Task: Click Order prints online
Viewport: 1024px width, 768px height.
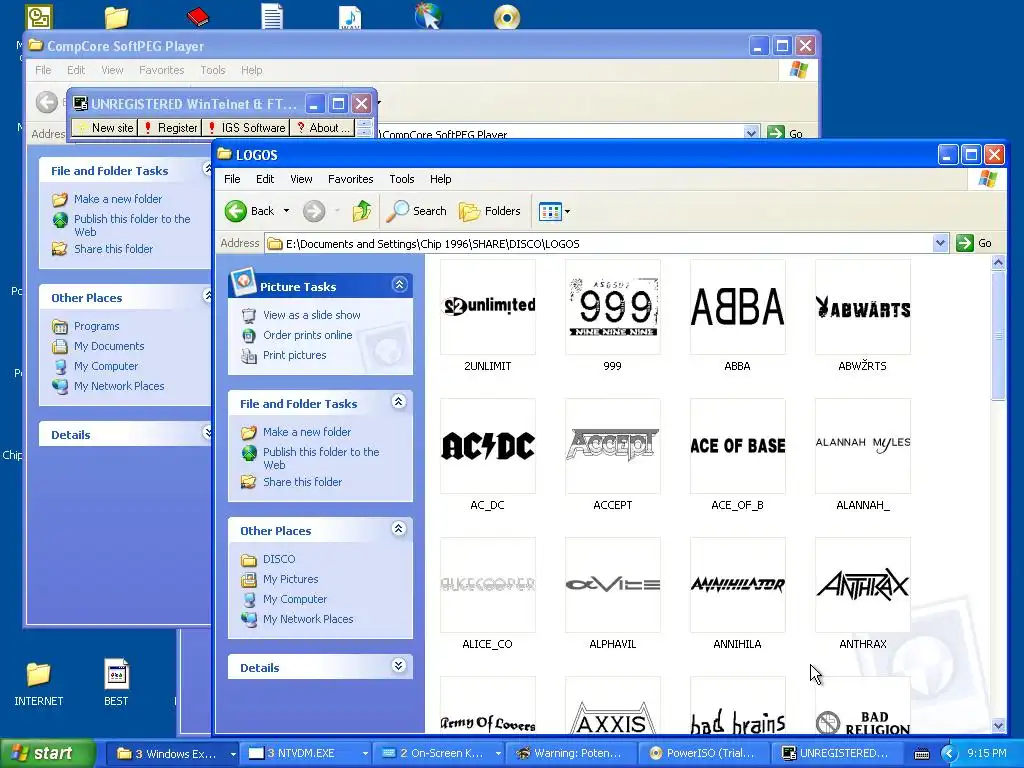Action: (x=308, y=335)
